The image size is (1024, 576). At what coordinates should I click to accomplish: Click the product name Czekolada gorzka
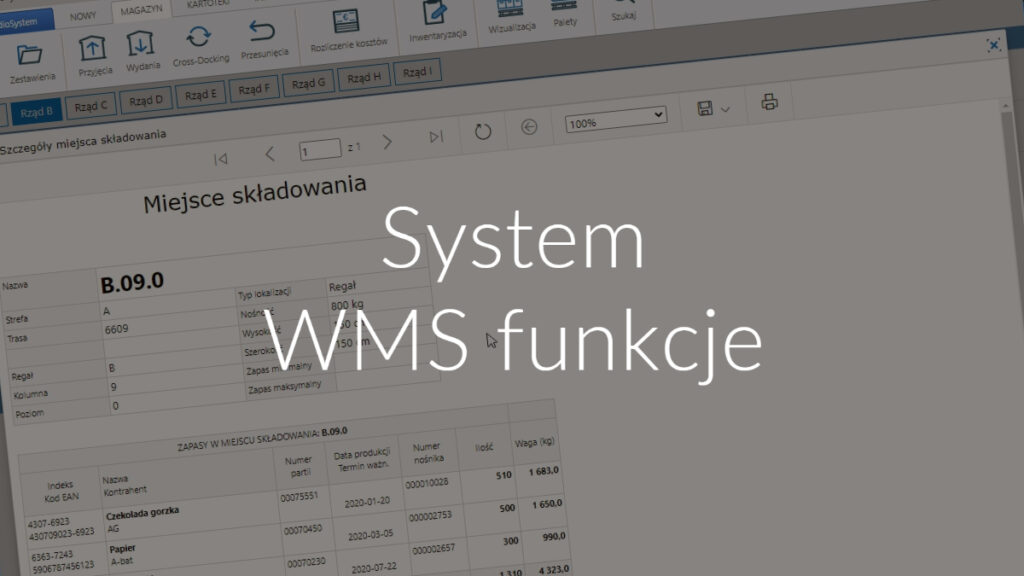click(142, 513)
